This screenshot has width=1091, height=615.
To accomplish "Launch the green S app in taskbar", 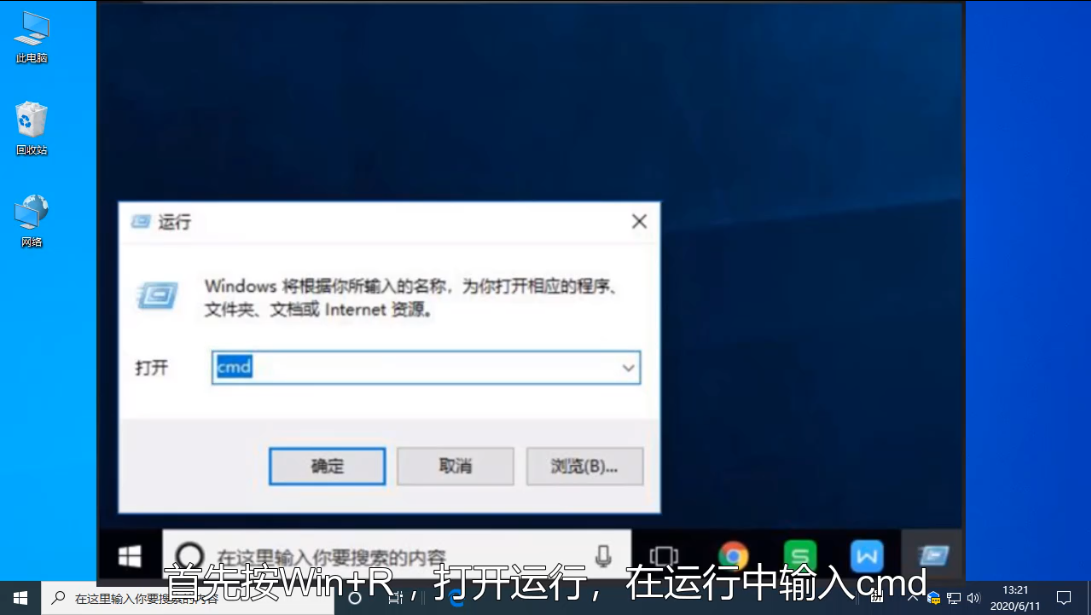I will click(799, 555).
